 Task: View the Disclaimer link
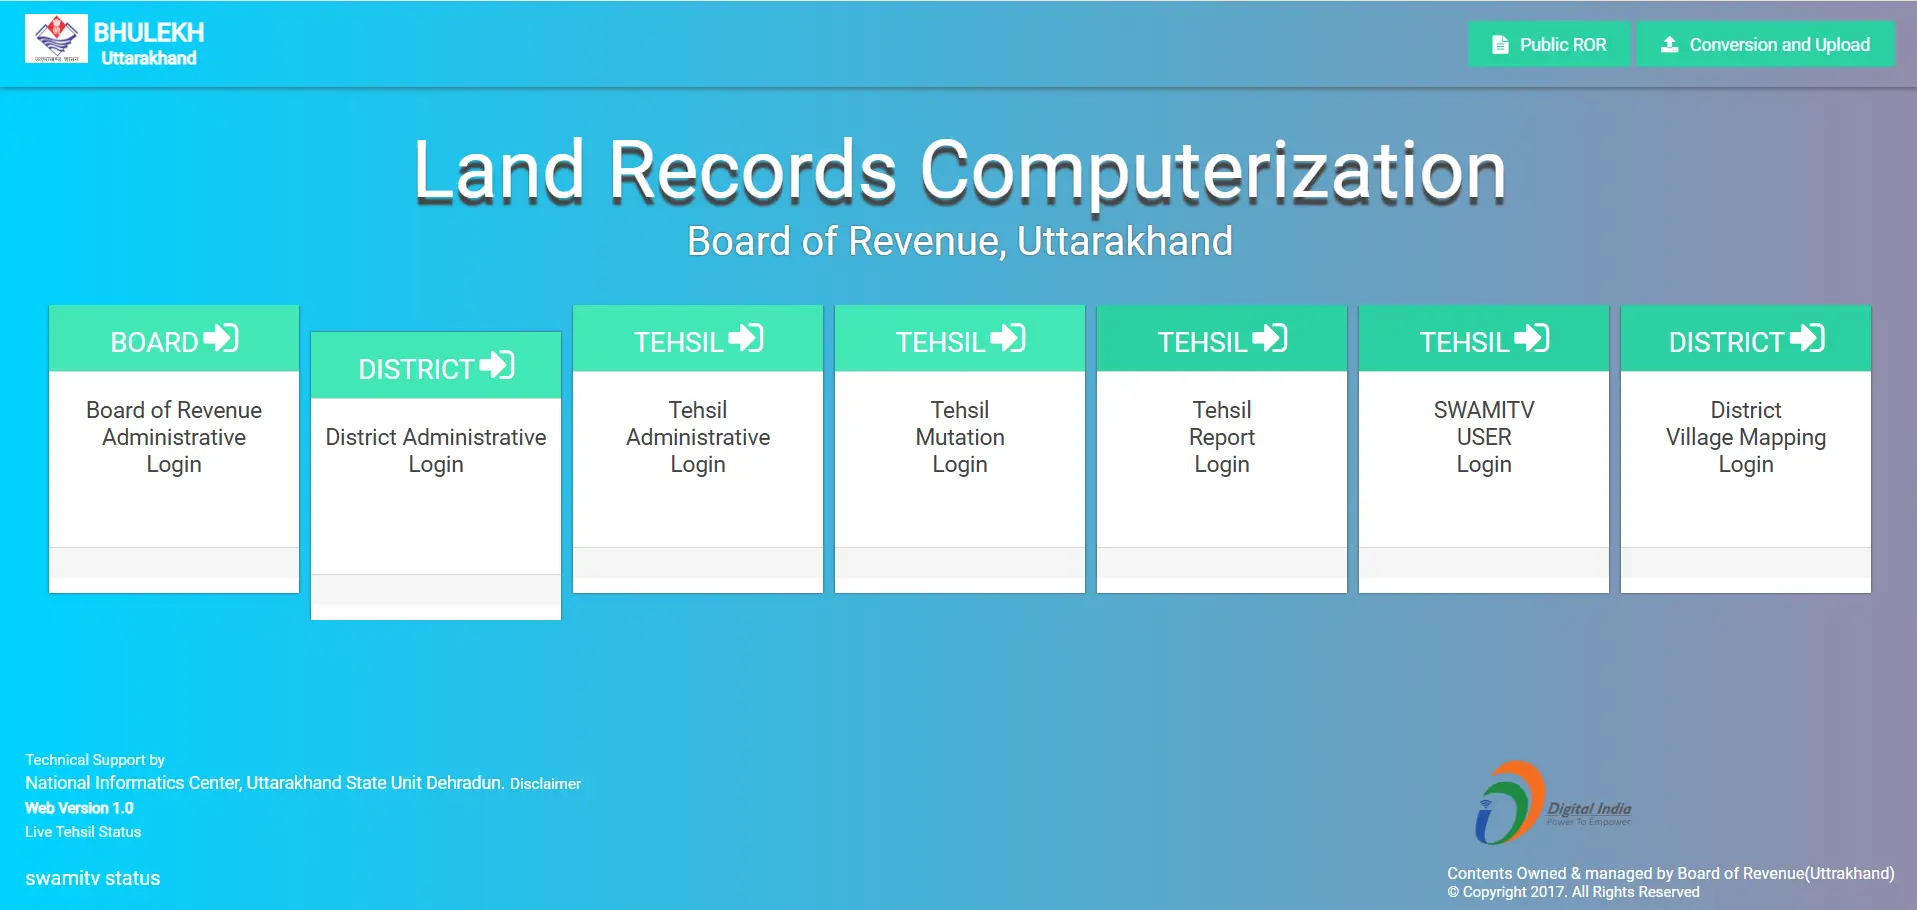[545, 784]
